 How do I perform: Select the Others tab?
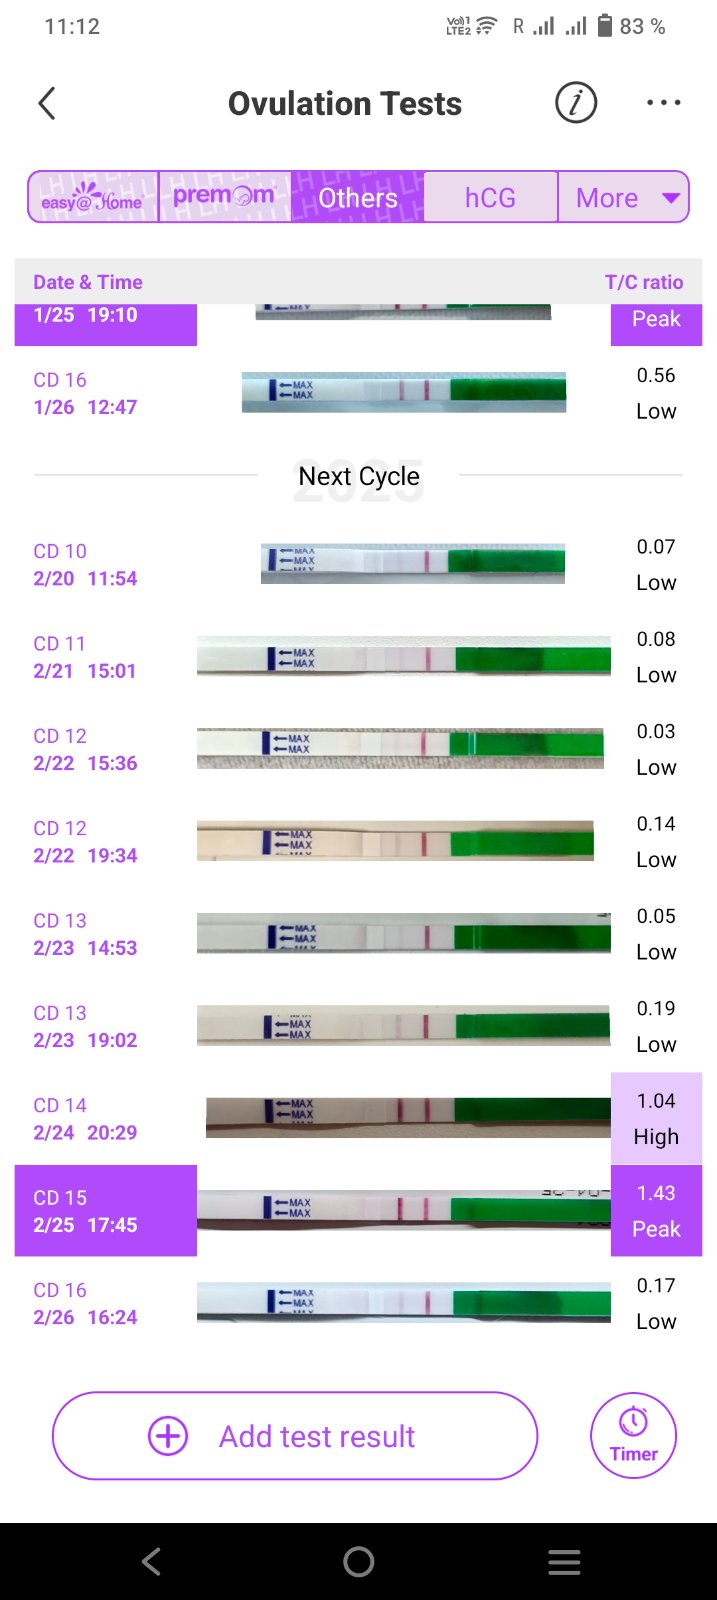tap(358, 197)
